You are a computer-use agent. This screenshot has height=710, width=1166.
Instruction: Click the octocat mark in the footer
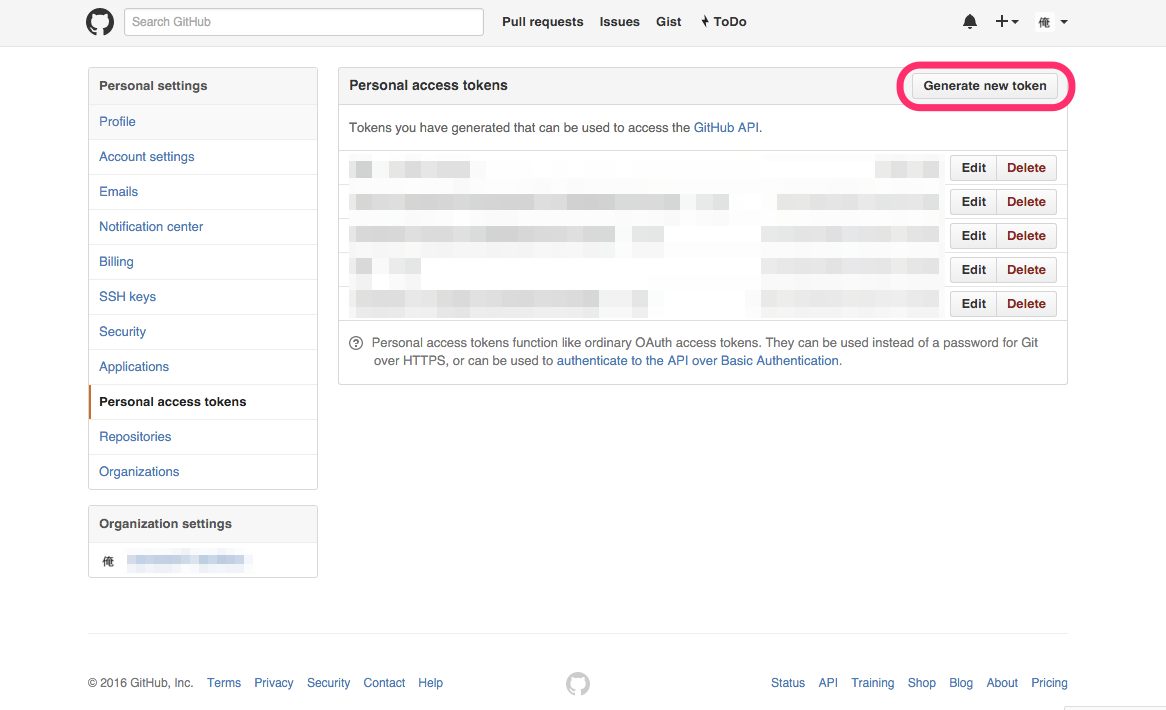pos(577,684)
